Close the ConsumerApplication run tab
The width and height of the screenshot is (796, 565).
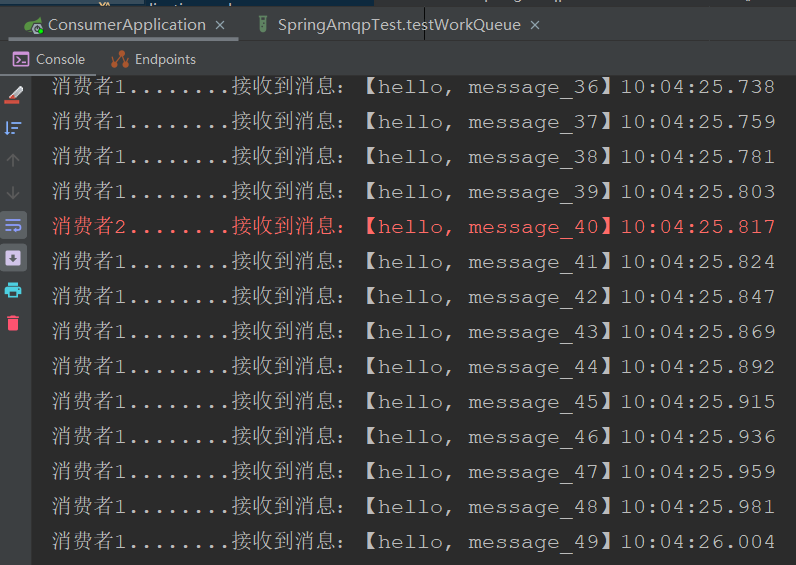[220, 25]
